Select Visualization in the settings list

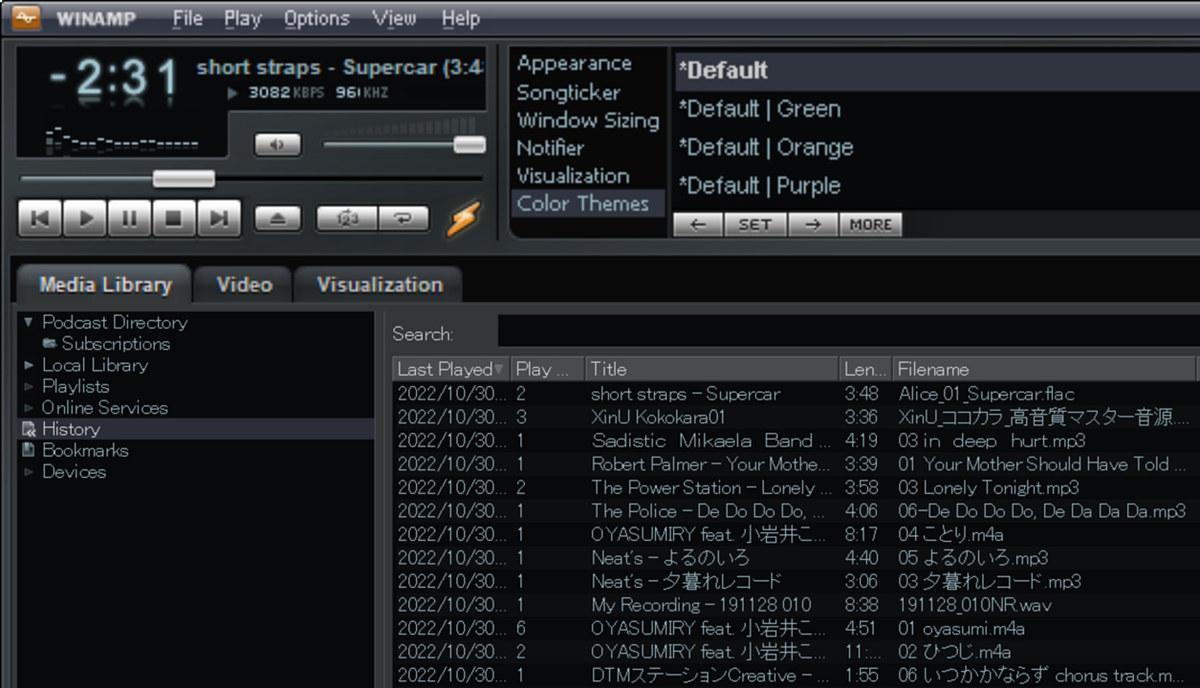tap(573, 175)
